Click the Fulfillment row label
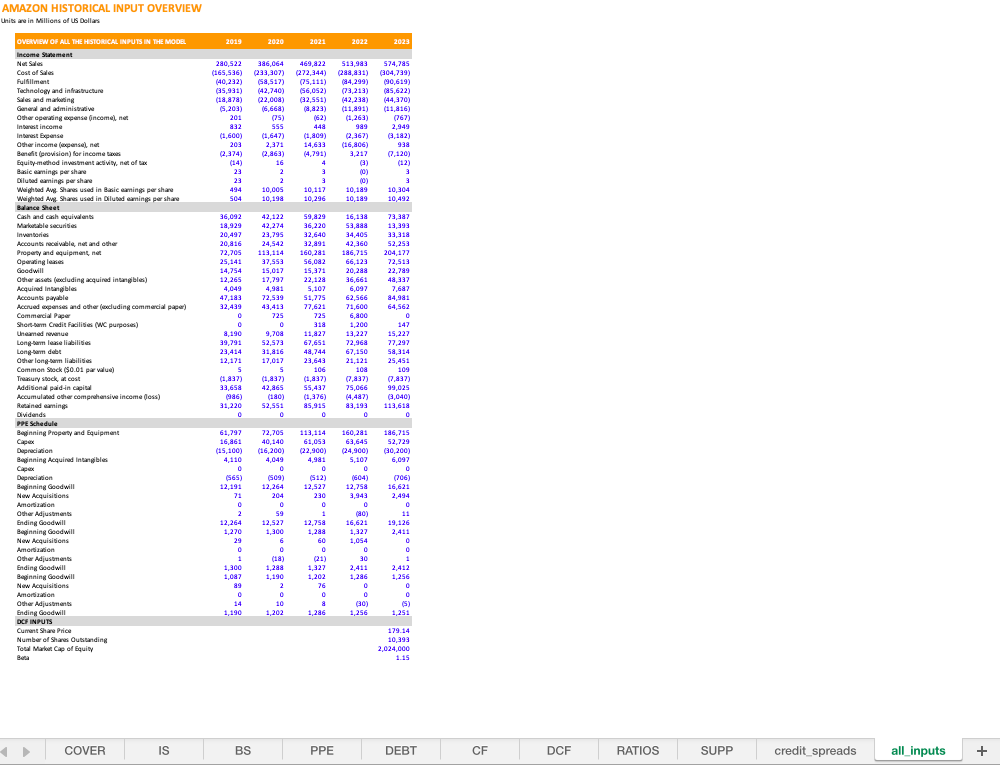1000x765 pixels. 33,82
